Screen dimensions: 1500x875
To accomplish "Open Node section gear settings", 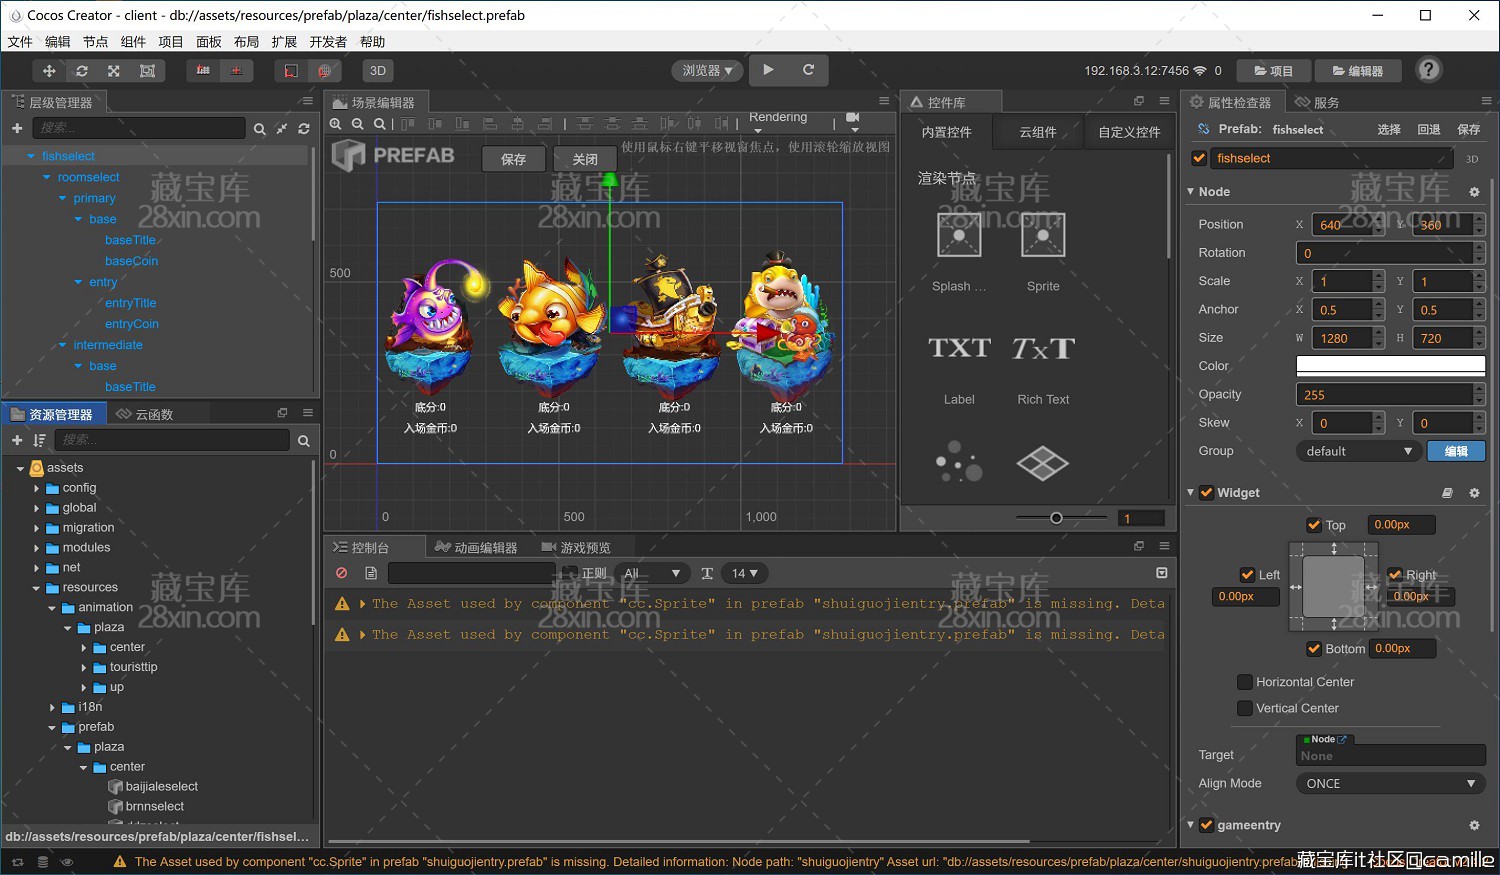I will pyautogui.click(x=1474, y=192).
